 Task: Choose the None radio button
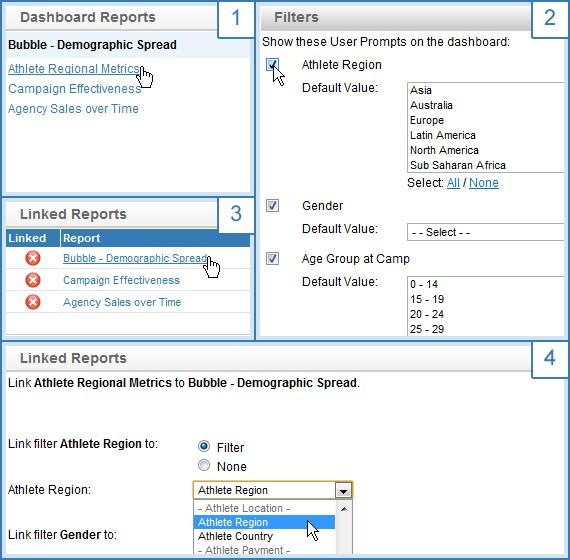[204, 465]
